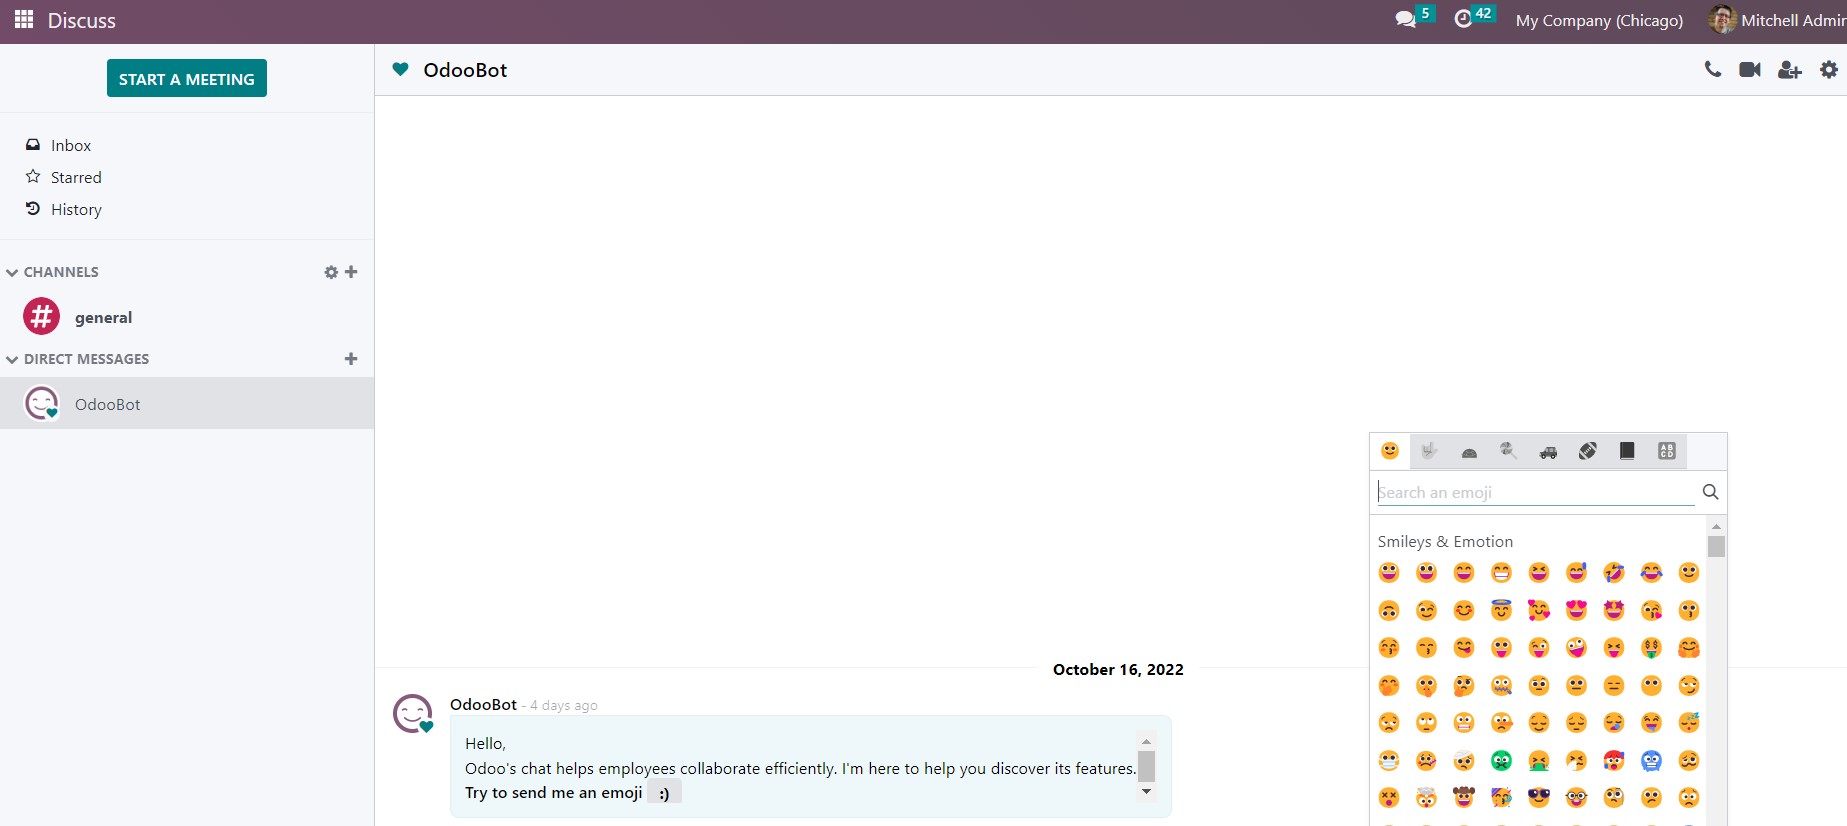Insert the tears of joy emoji
The height and width of the screenshot is (826, 1847).
(1652, 572)
